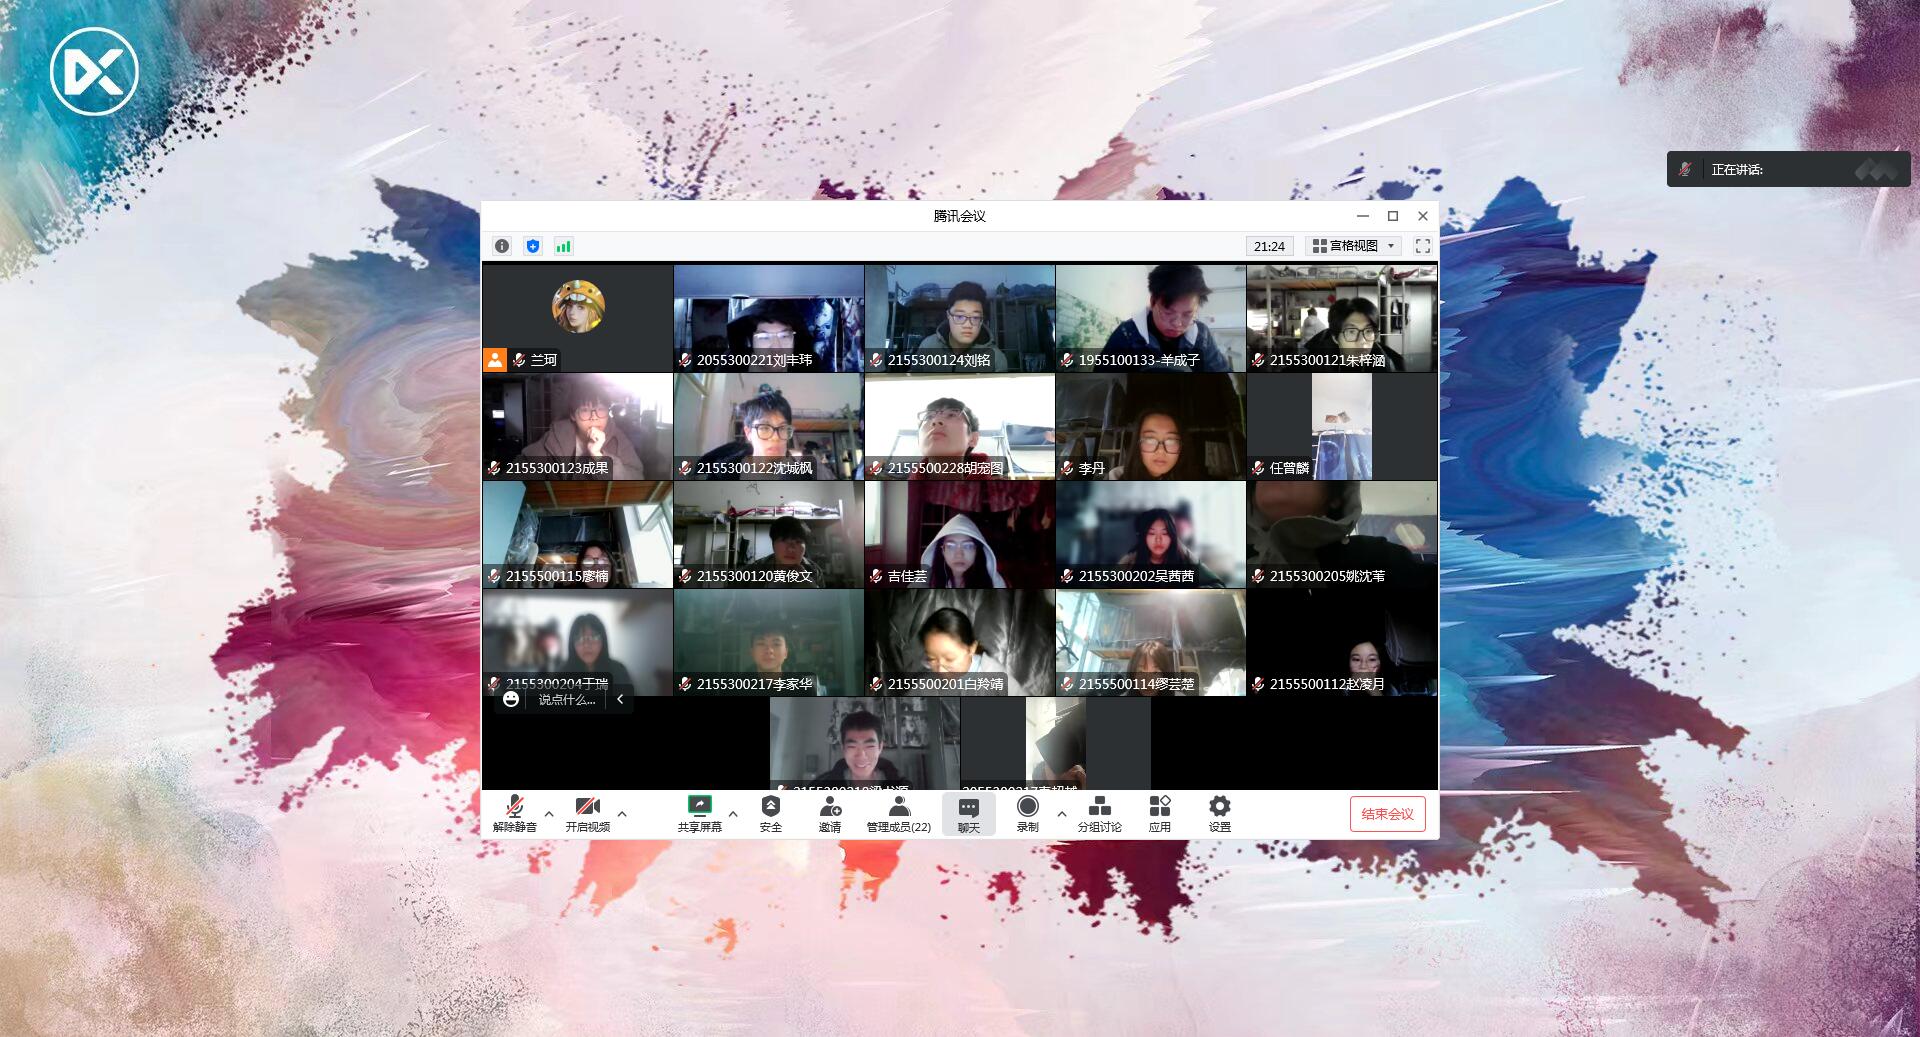Open the Security (安全) options
1920x1037 pixels.
coord(770,814)
